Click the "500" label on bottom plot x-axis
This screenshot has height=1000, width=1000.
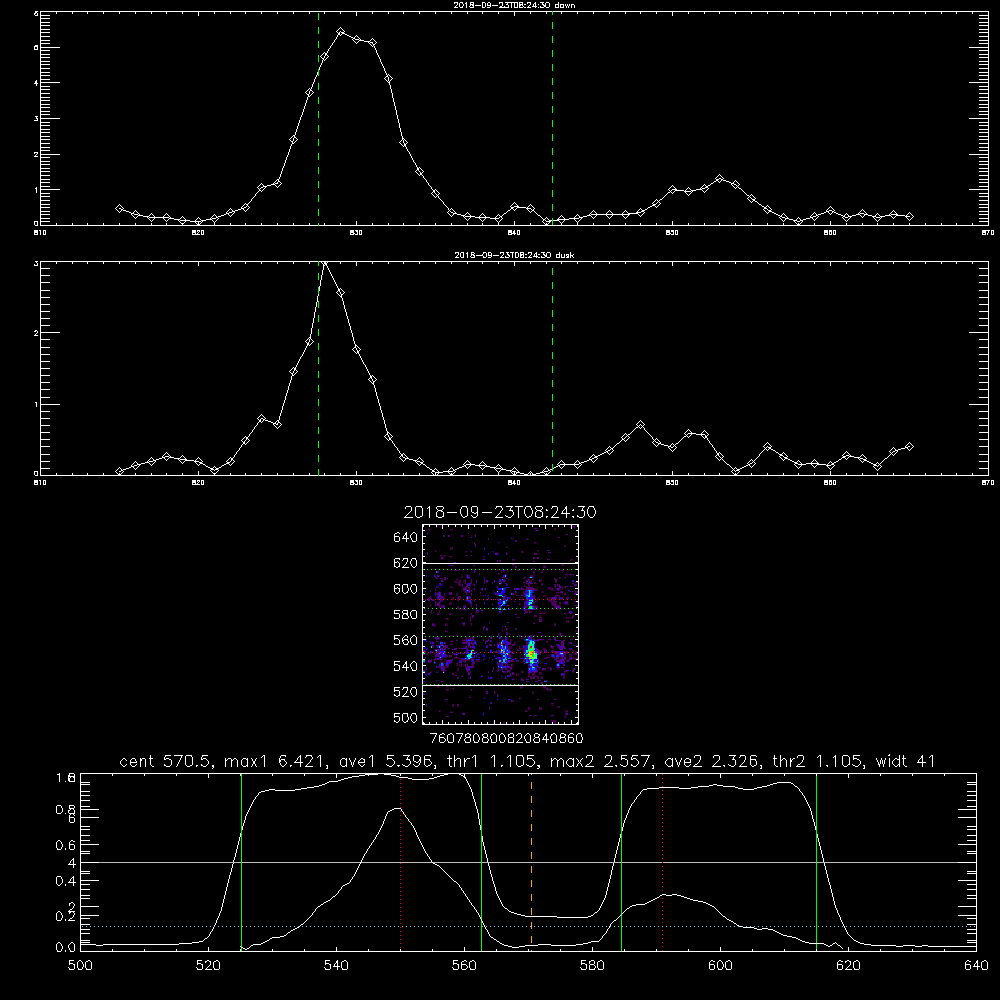pos(80,966)
